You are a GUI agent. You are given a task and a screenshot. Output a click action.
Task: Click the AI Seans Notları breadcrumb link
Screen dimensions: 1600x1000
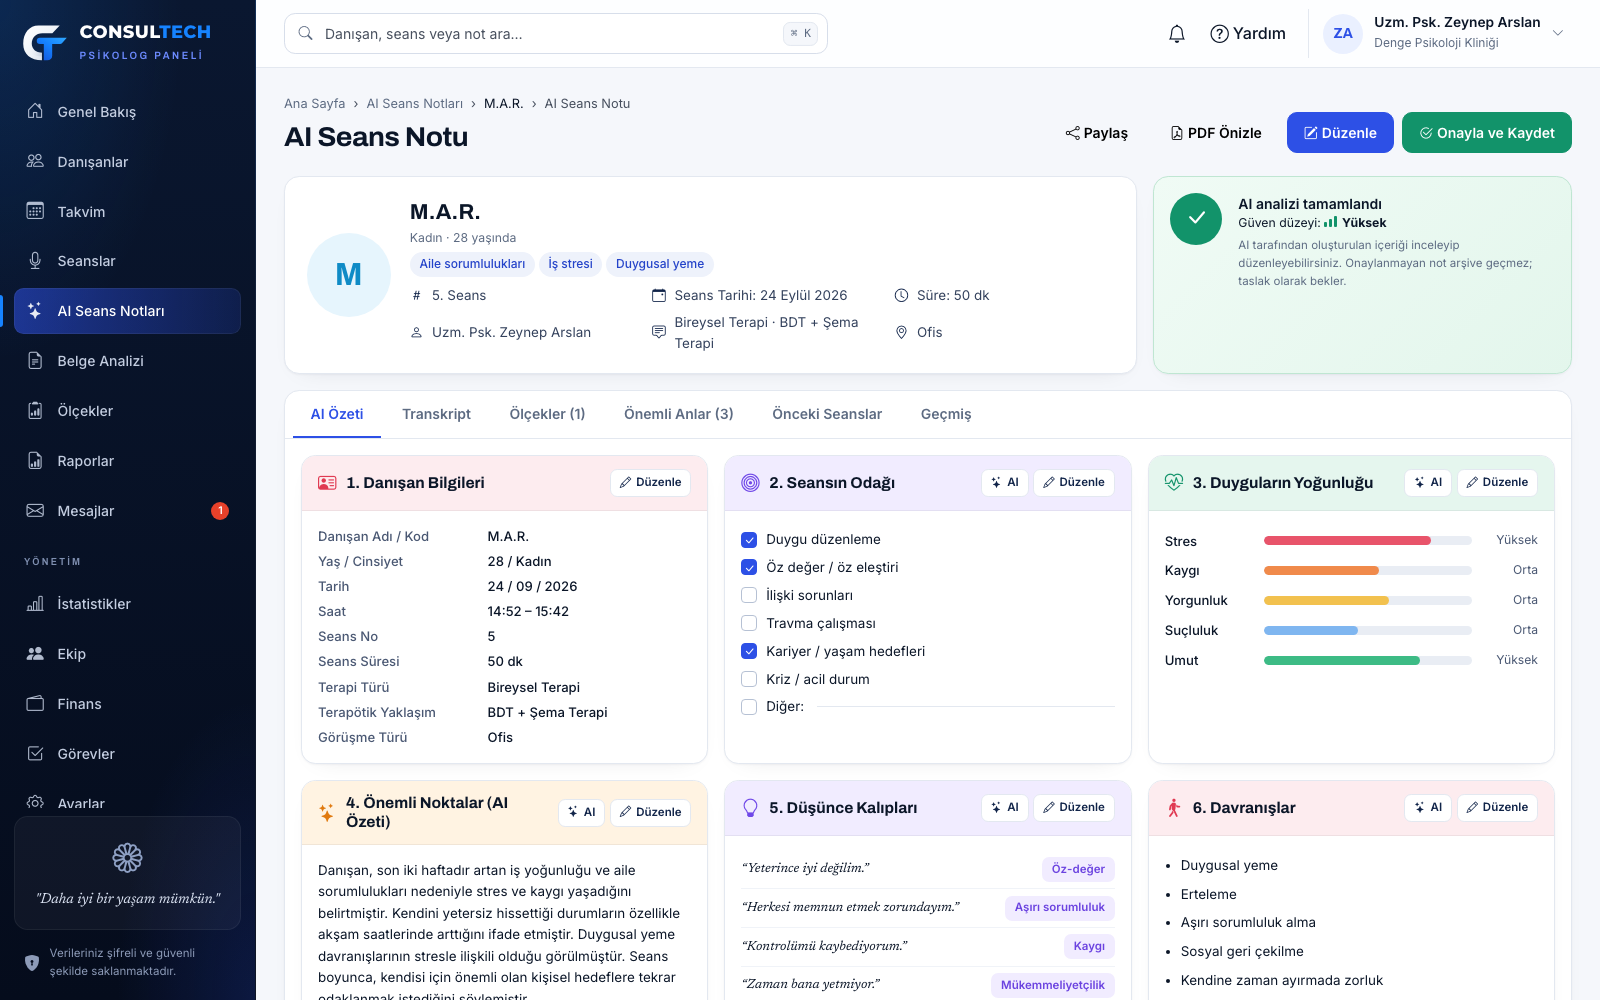[414, 104]
